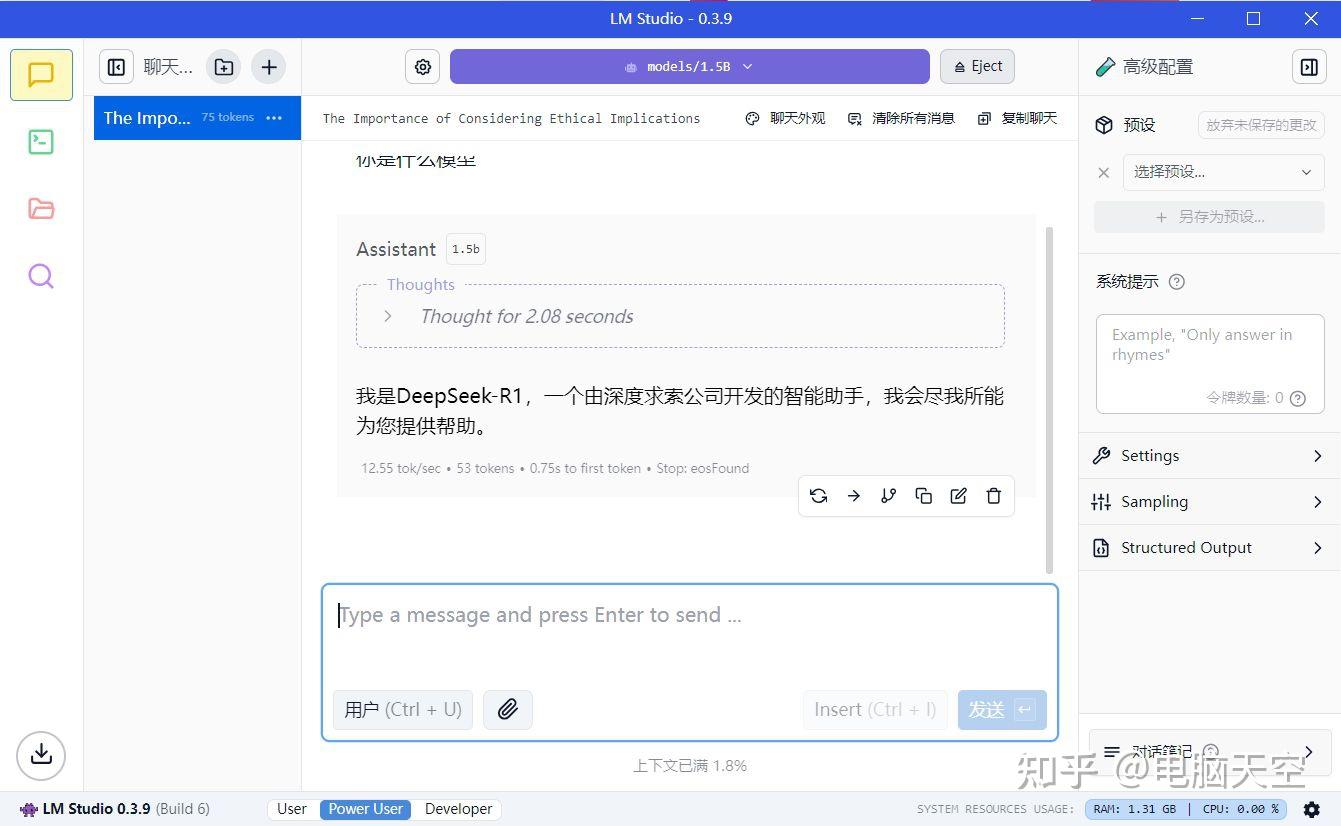1341x826 pixels.
Task: Open My Models folder in sidebar
Action: click(41, 209)
